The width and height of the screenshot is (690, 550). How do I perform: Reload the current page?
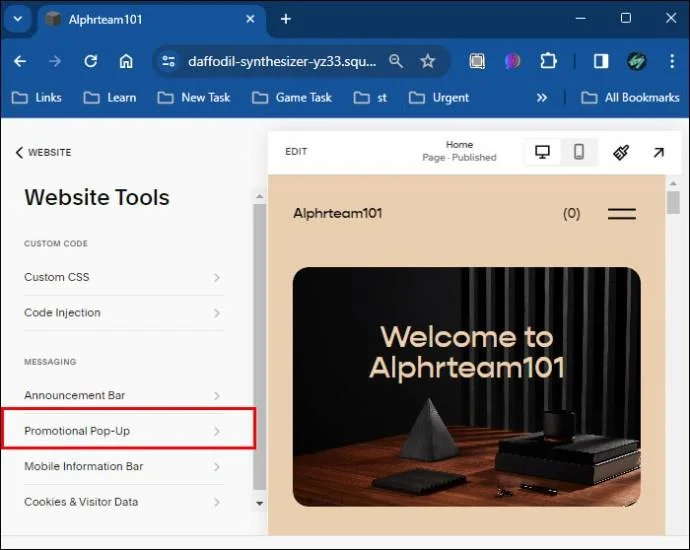(x=91, y=61)
